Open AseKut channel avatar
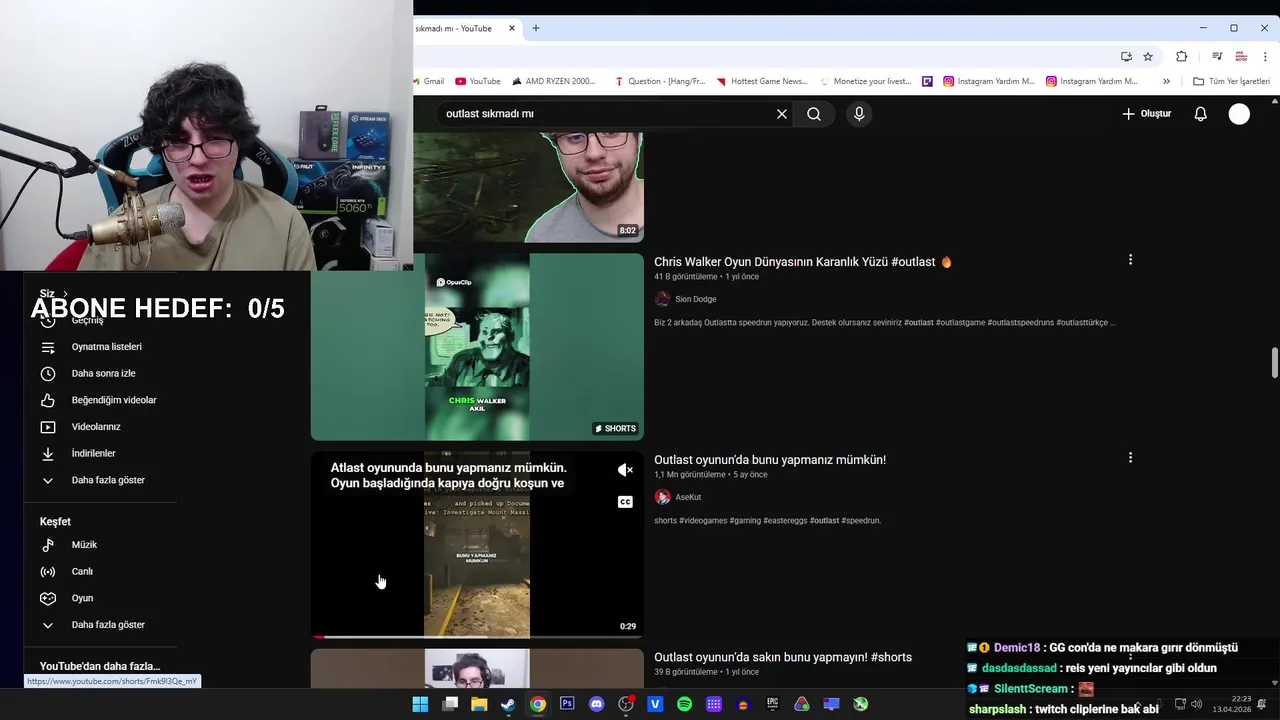Viewport: 1280px width, 720px height. pyautogui.click(x=662, y=497)
